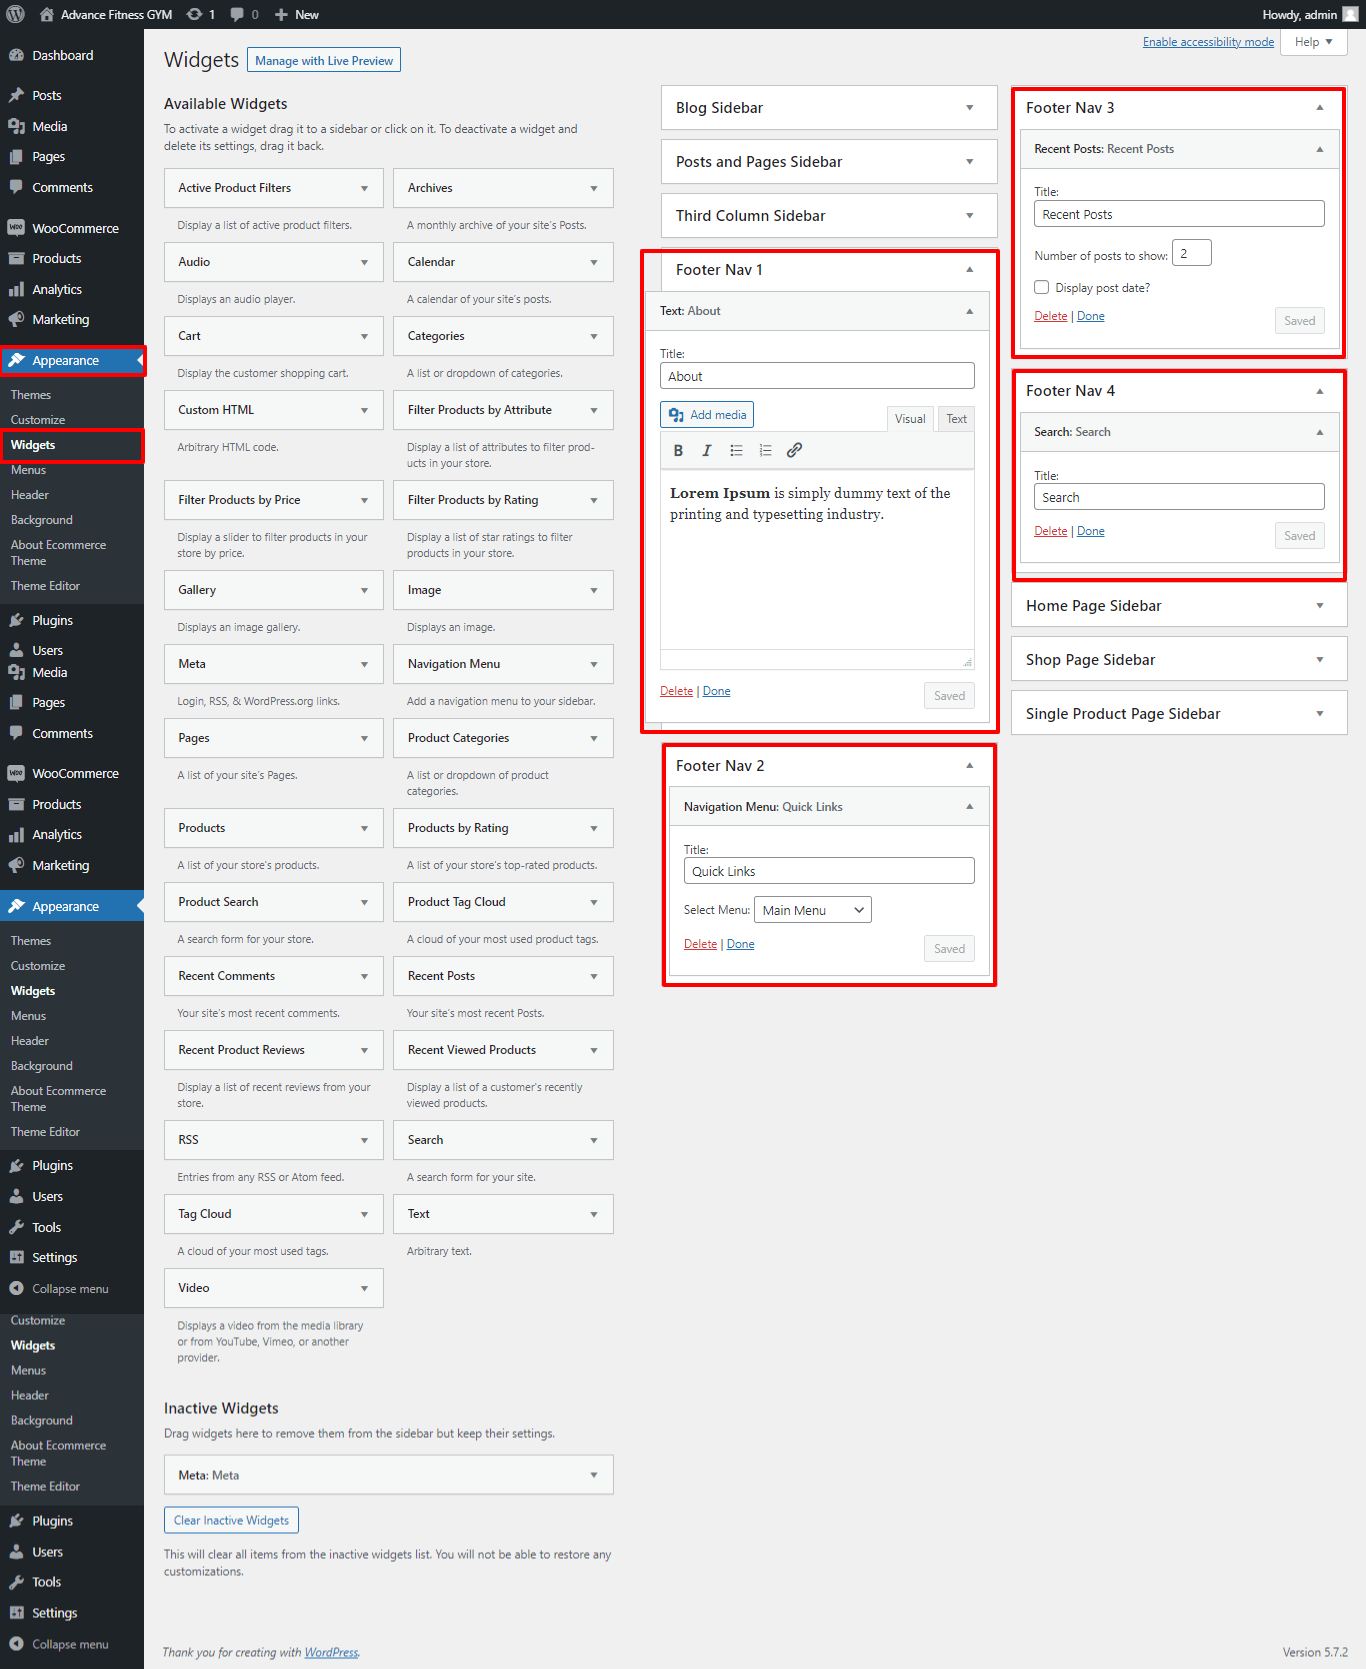Open the comments bubble in admin bar
This screenshot has width=1366, height=1669.
pos(244,14)
